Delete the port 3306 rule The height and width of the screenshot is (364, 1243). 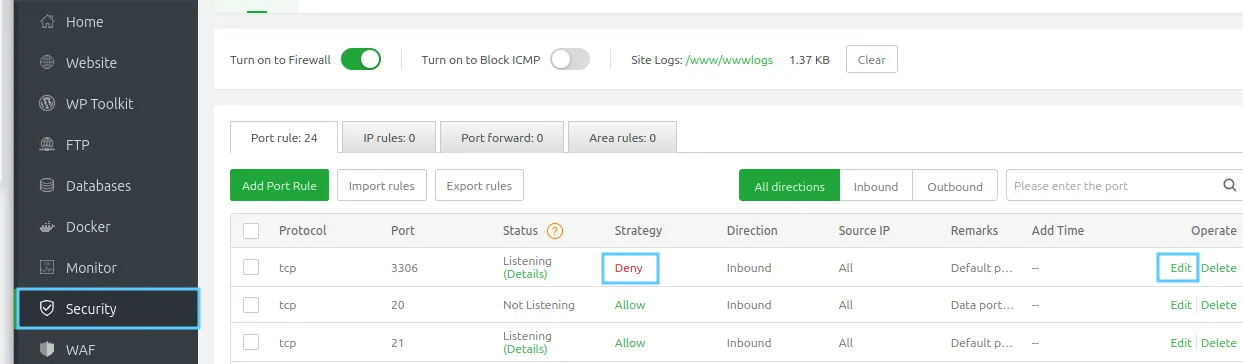[x=1219, y=268]
